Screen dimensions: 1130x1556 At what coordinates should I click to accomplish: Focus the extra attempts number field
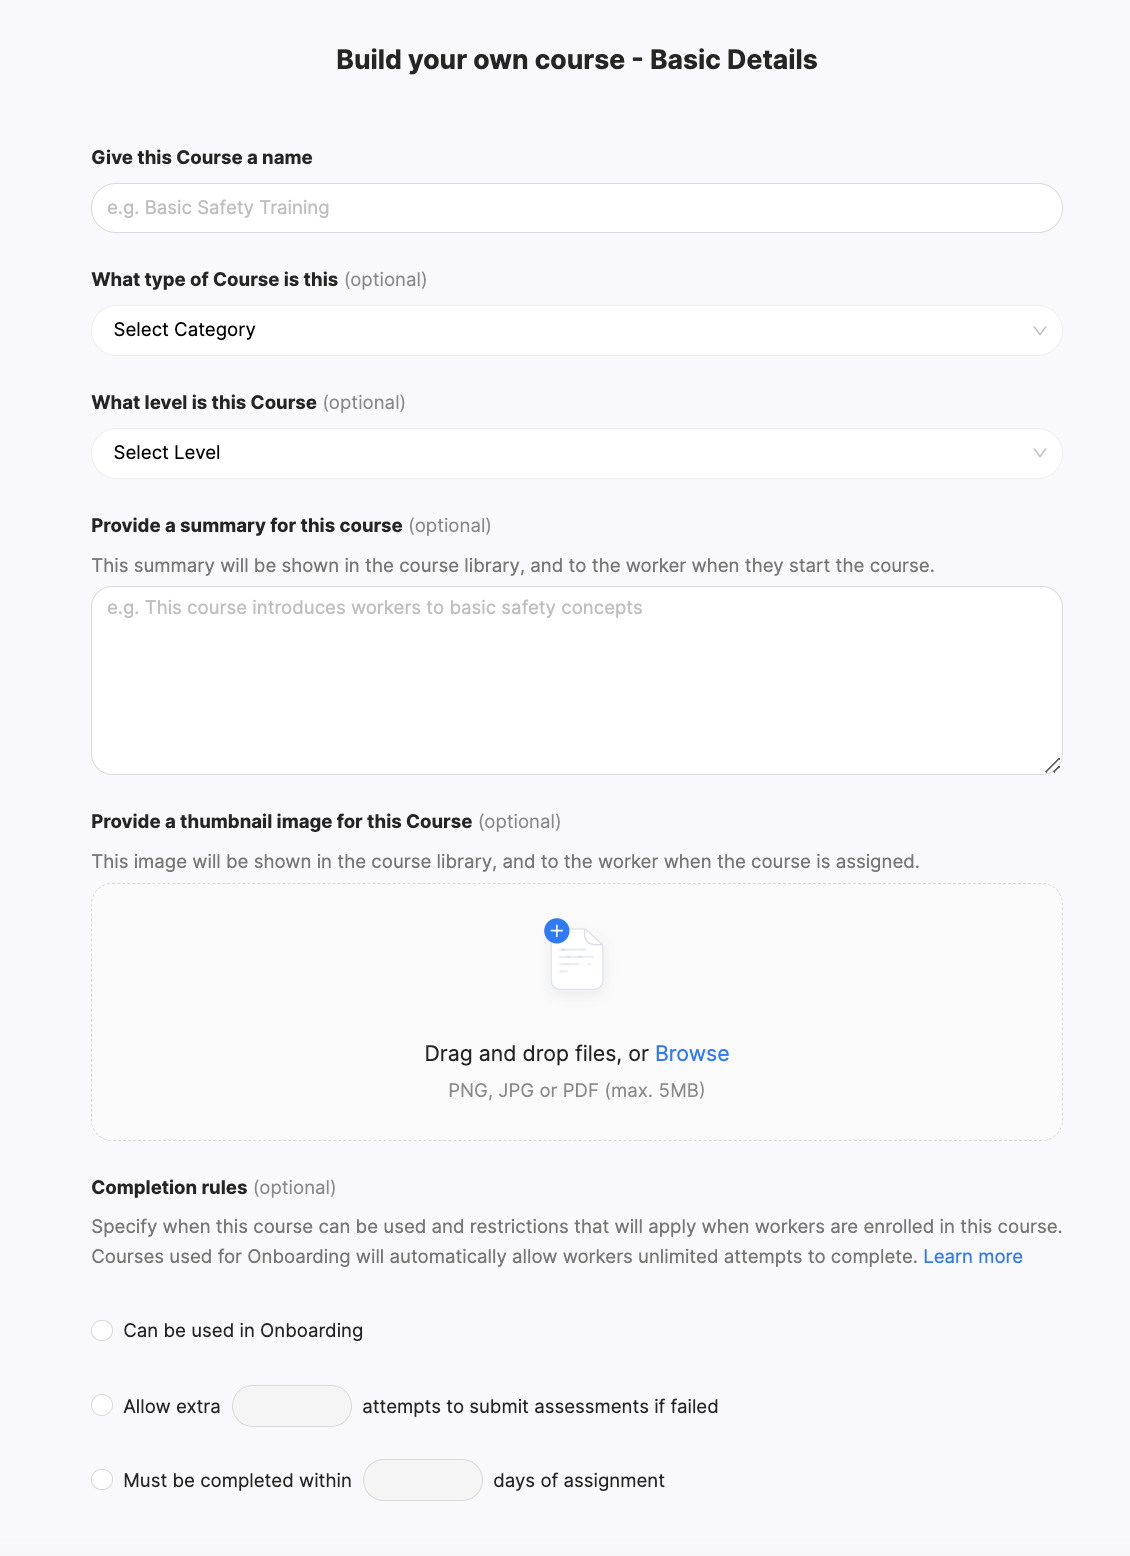292,1406
